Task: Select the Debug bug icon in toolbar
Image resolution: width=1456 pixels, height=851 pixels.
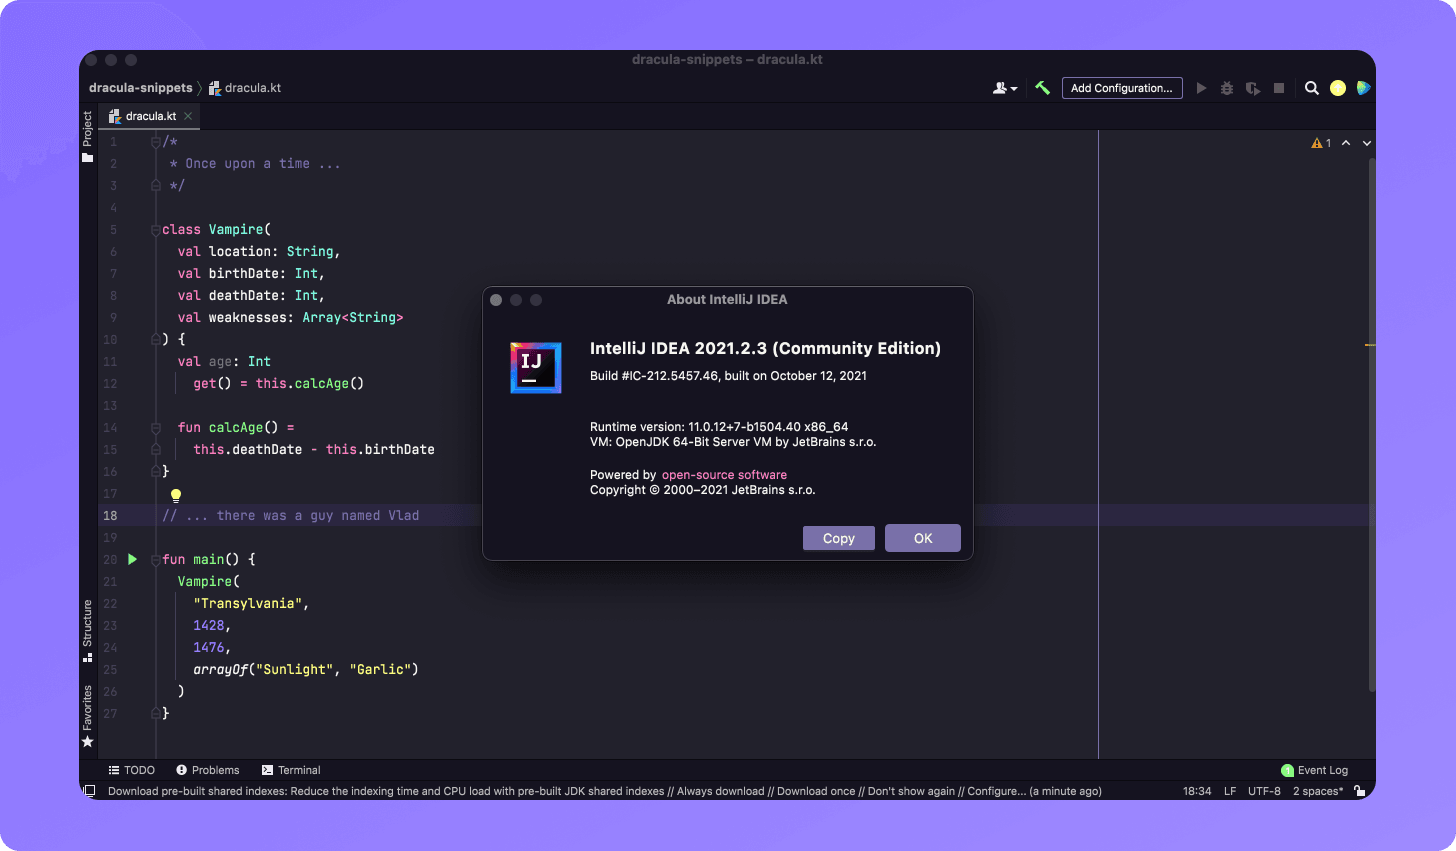Action: [x=1227, y=88]
